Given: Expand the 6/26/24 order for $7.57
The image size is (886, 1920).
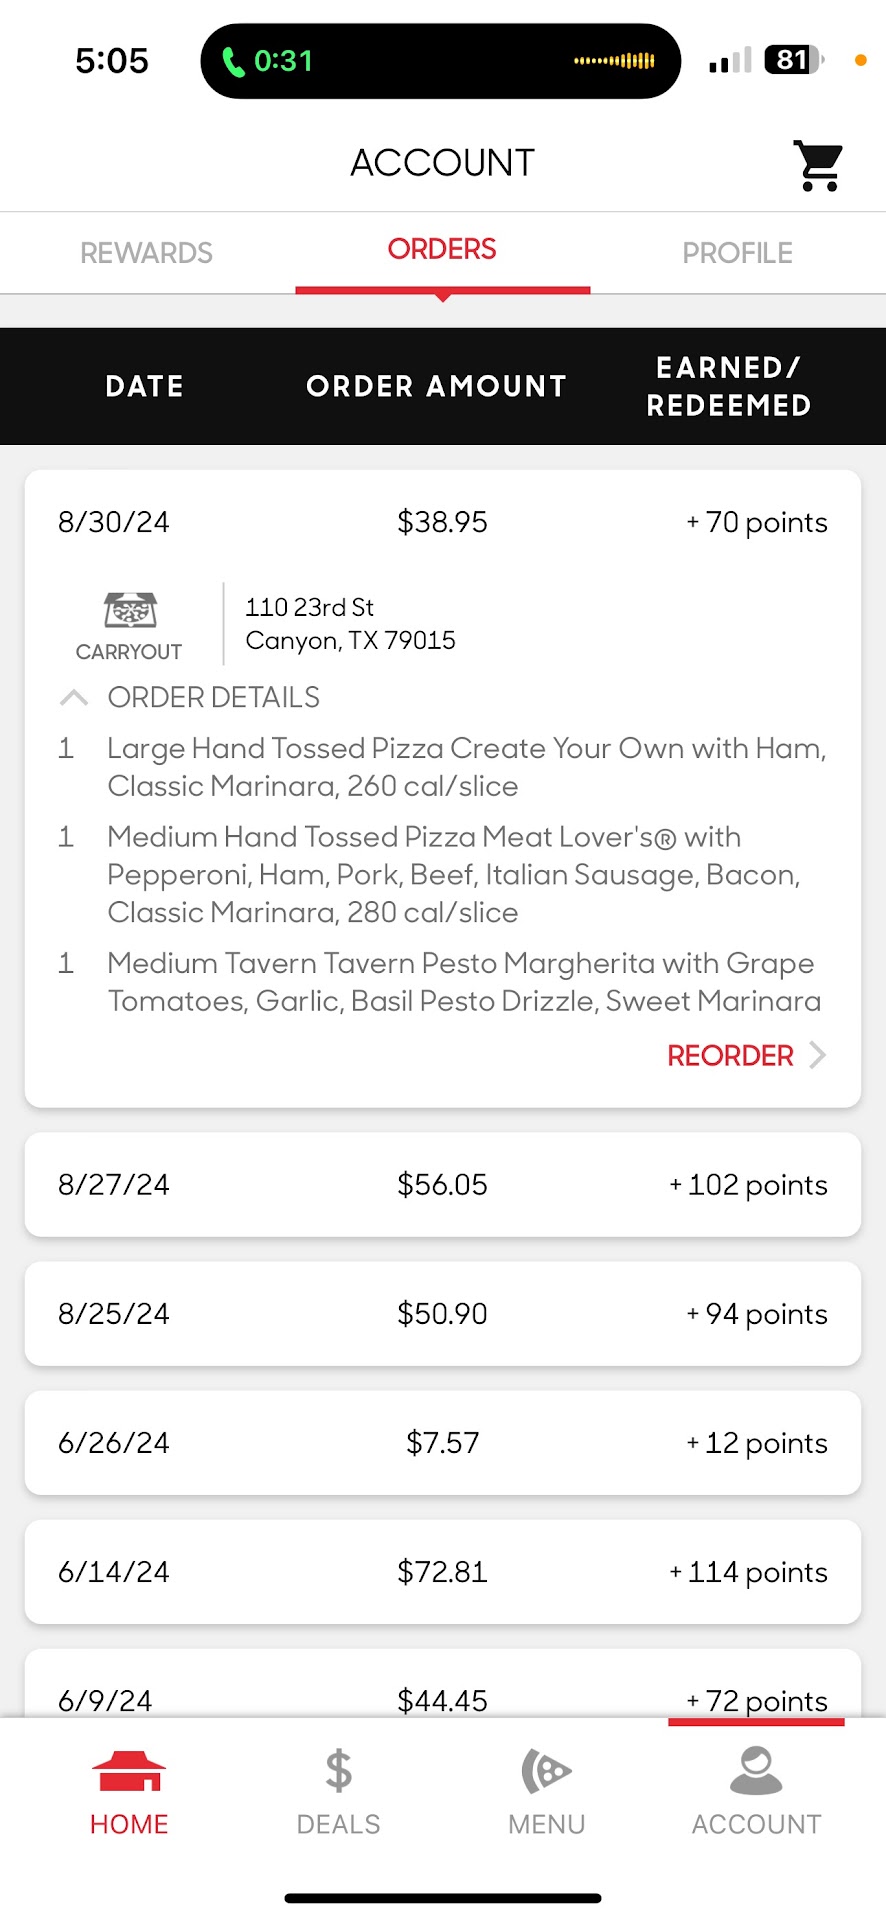Looking at the screenshot, I should tap(442, 1443).
